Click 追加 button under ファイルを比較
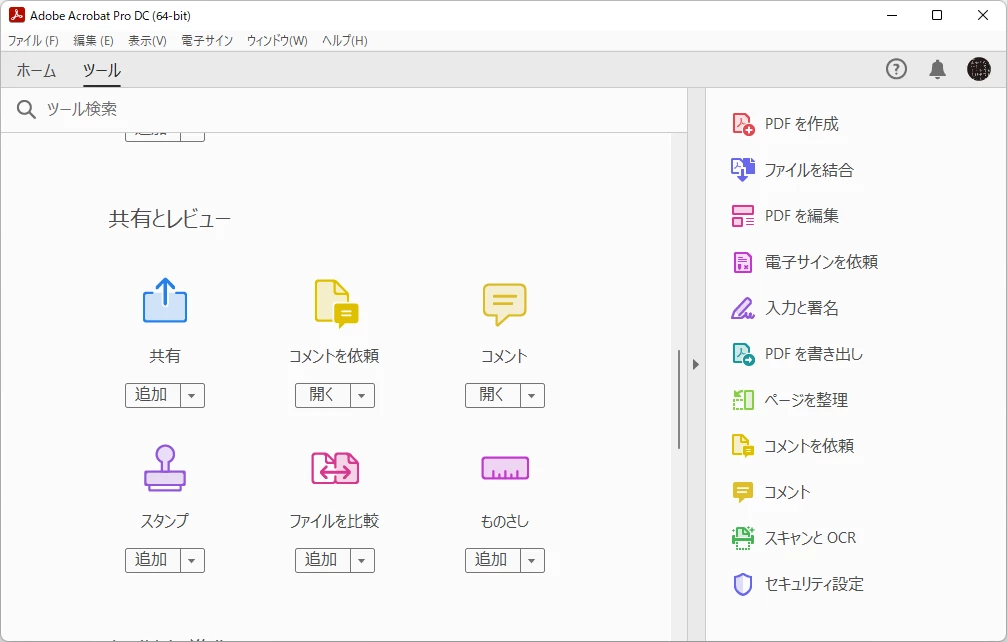Viewport: 1007px width, 642px height. [323, 560]
